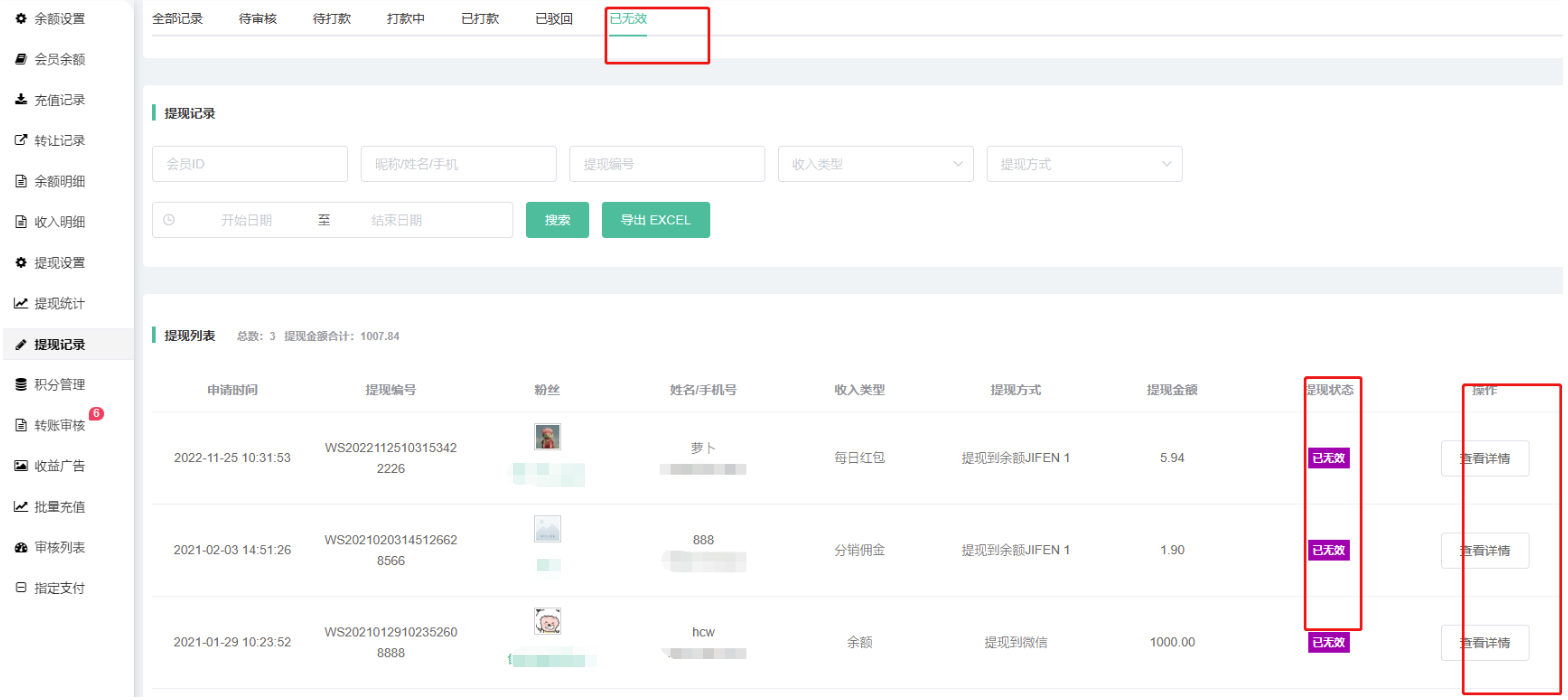Focus the 会员ID input field
The height and width of the screenshot is (700, 1568).
[249, 164]
